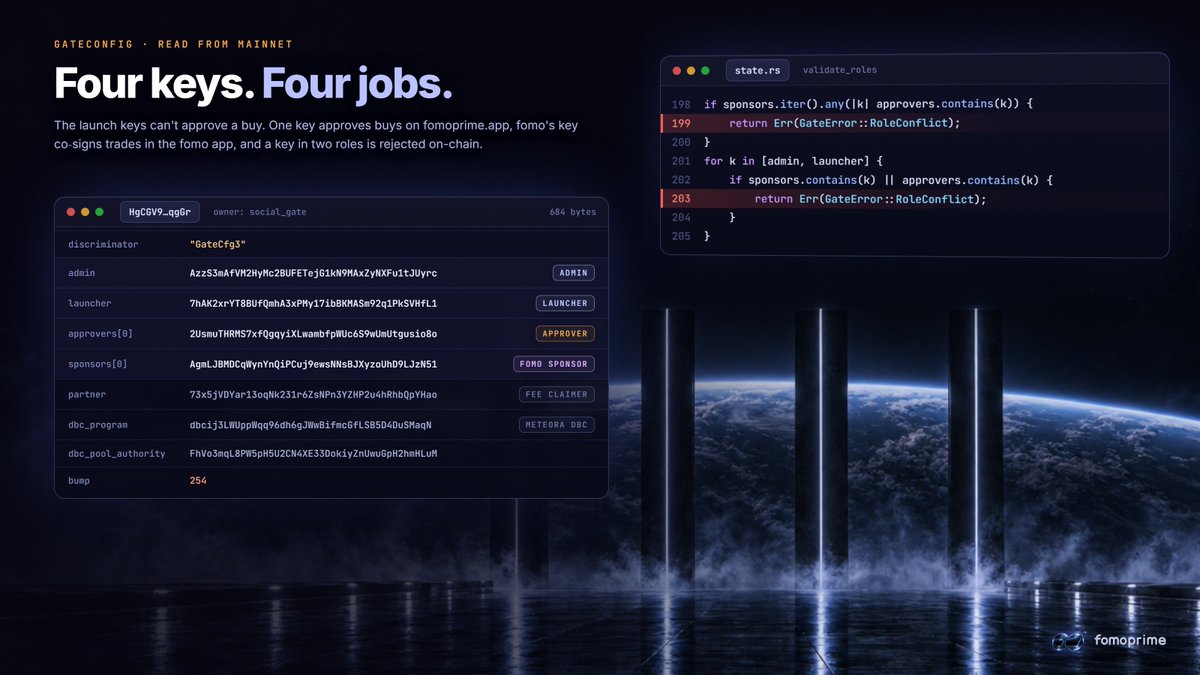Click the green dot in the HgCGV9…qgGr window
This screenshot has height=675, width=1200.
click(99, 212)
